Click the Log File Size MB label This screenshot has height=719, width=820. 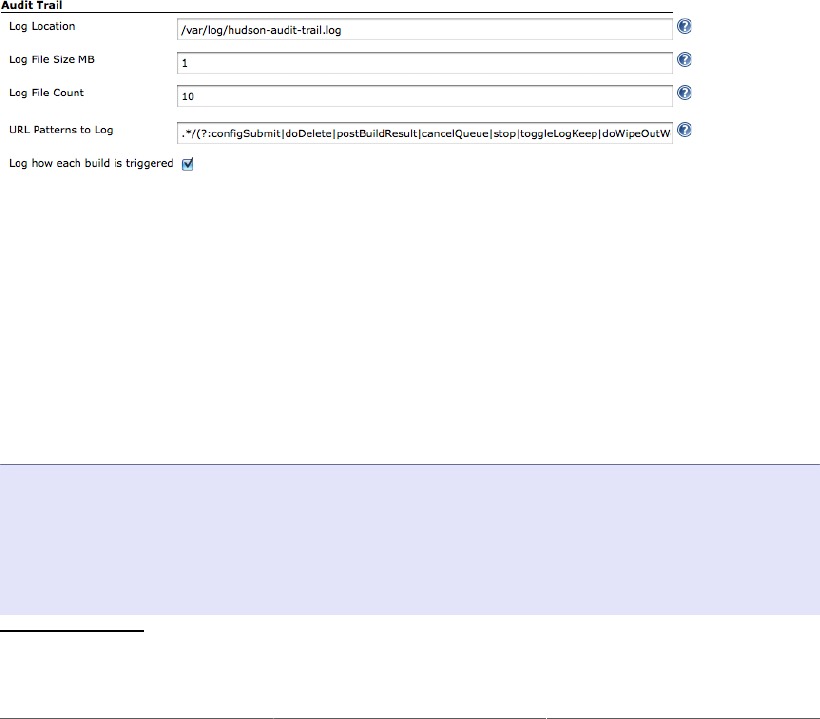[52, 60]
